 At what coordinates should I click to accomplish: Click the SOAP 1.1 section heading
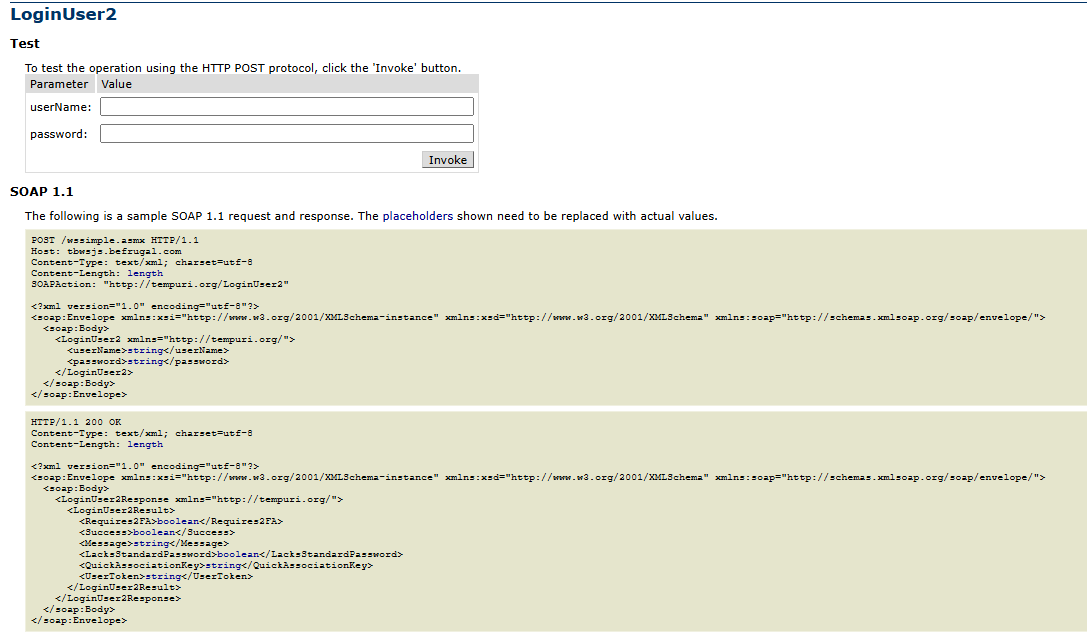[41, 192]
